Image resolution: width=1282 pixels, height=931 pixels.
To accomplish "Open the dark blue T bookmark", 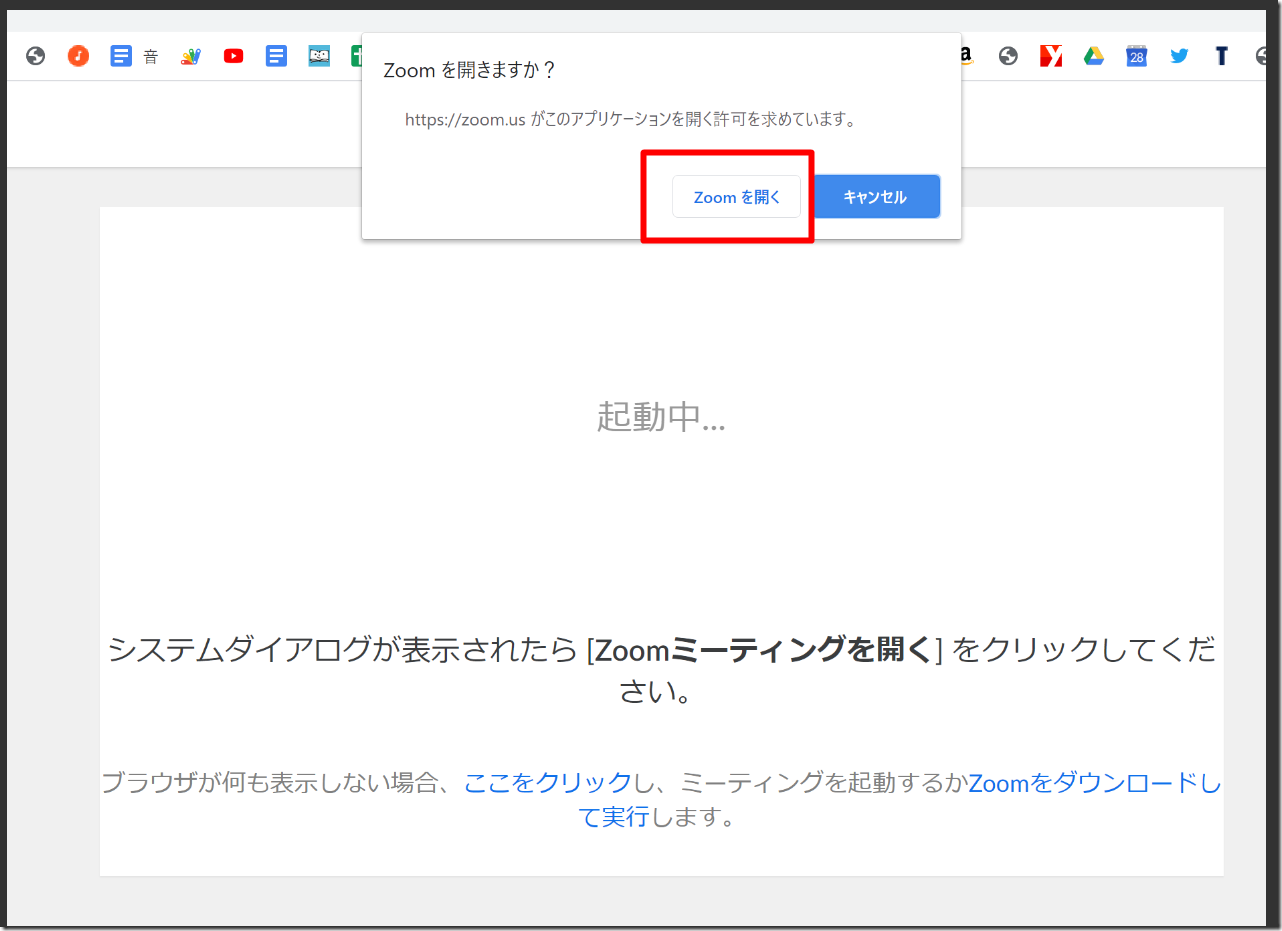I will click(1221, 56).
